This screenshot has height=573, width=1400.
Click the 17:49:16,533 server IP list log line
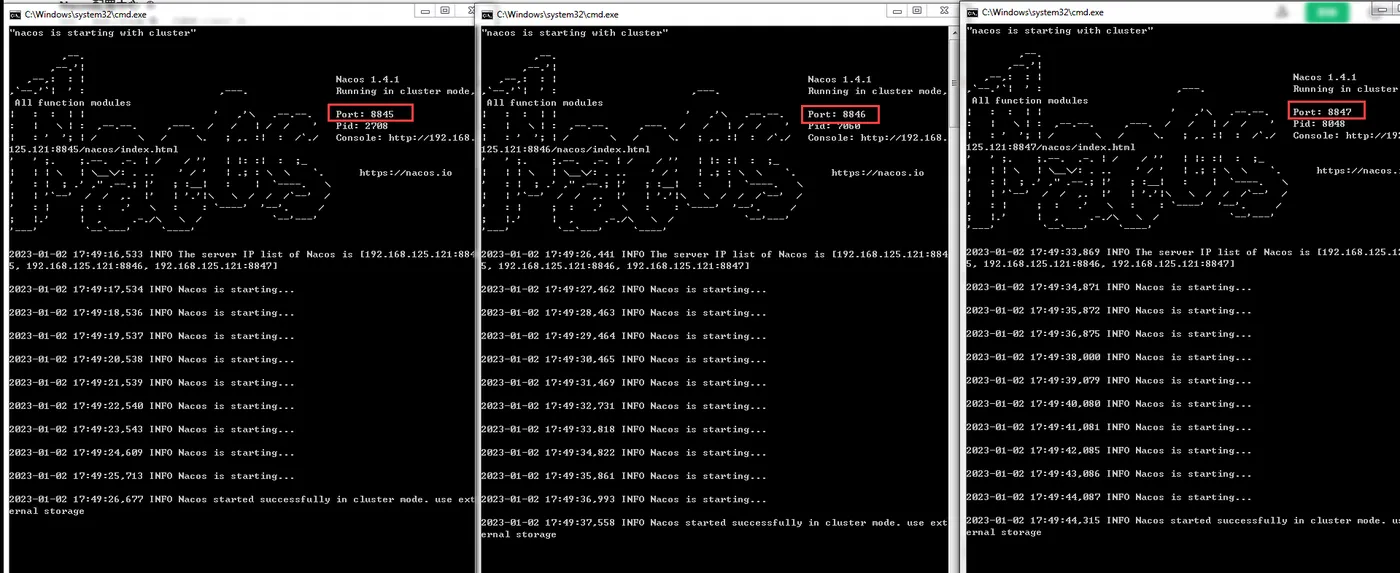241,260
